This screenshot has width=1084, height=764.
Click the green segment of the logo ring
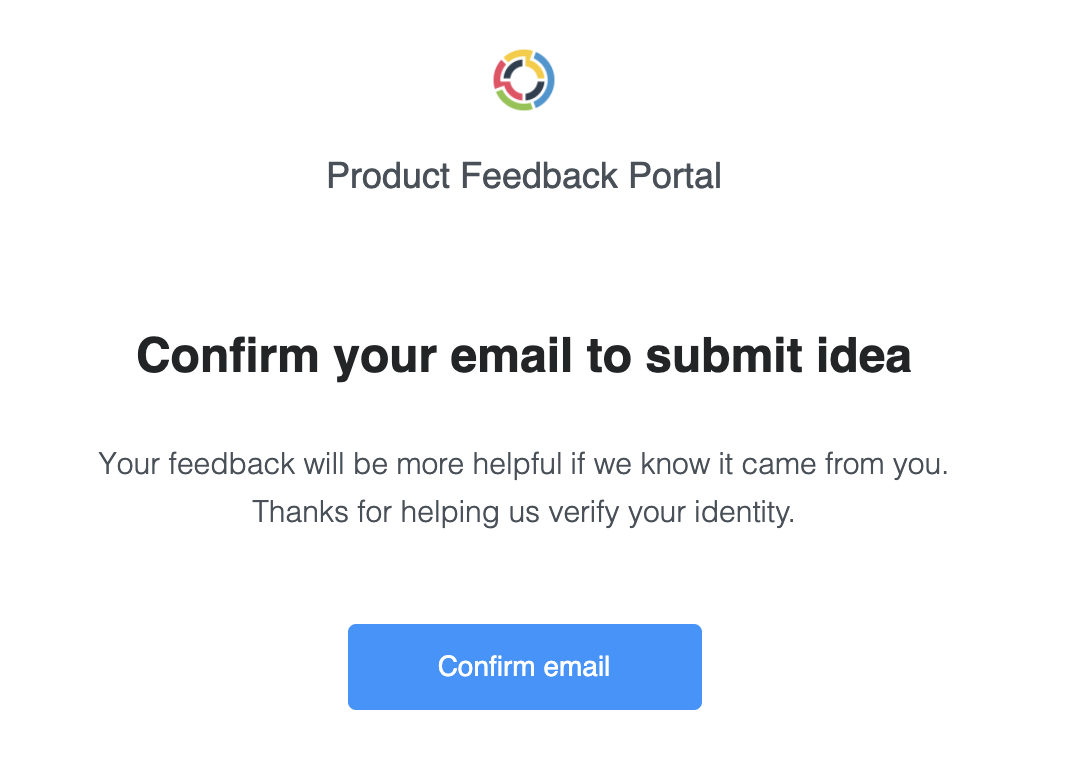516,106
